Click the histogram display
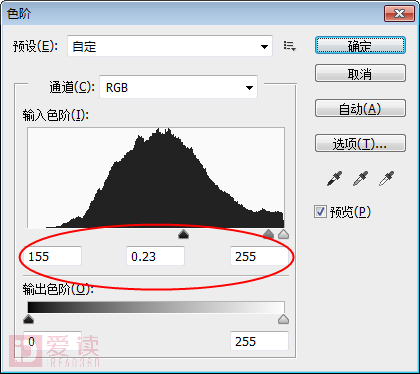 [156, 178]
